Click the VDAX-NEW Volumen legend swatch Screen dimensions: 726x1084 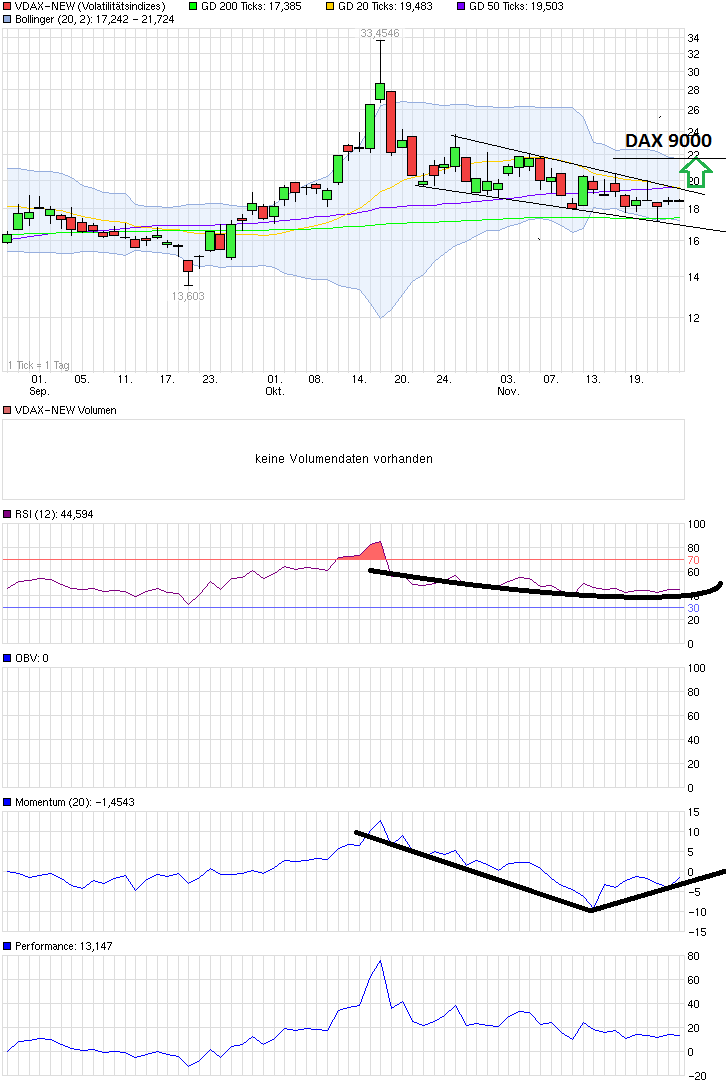click(8, 410)
